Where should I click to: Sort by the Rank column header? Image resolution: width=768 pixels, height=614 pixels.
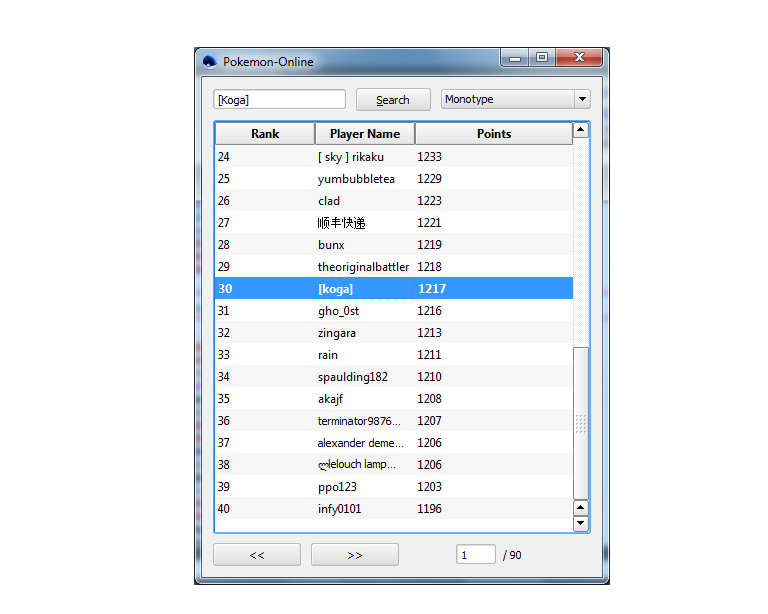pyautogui.click(x=265, y=134)
